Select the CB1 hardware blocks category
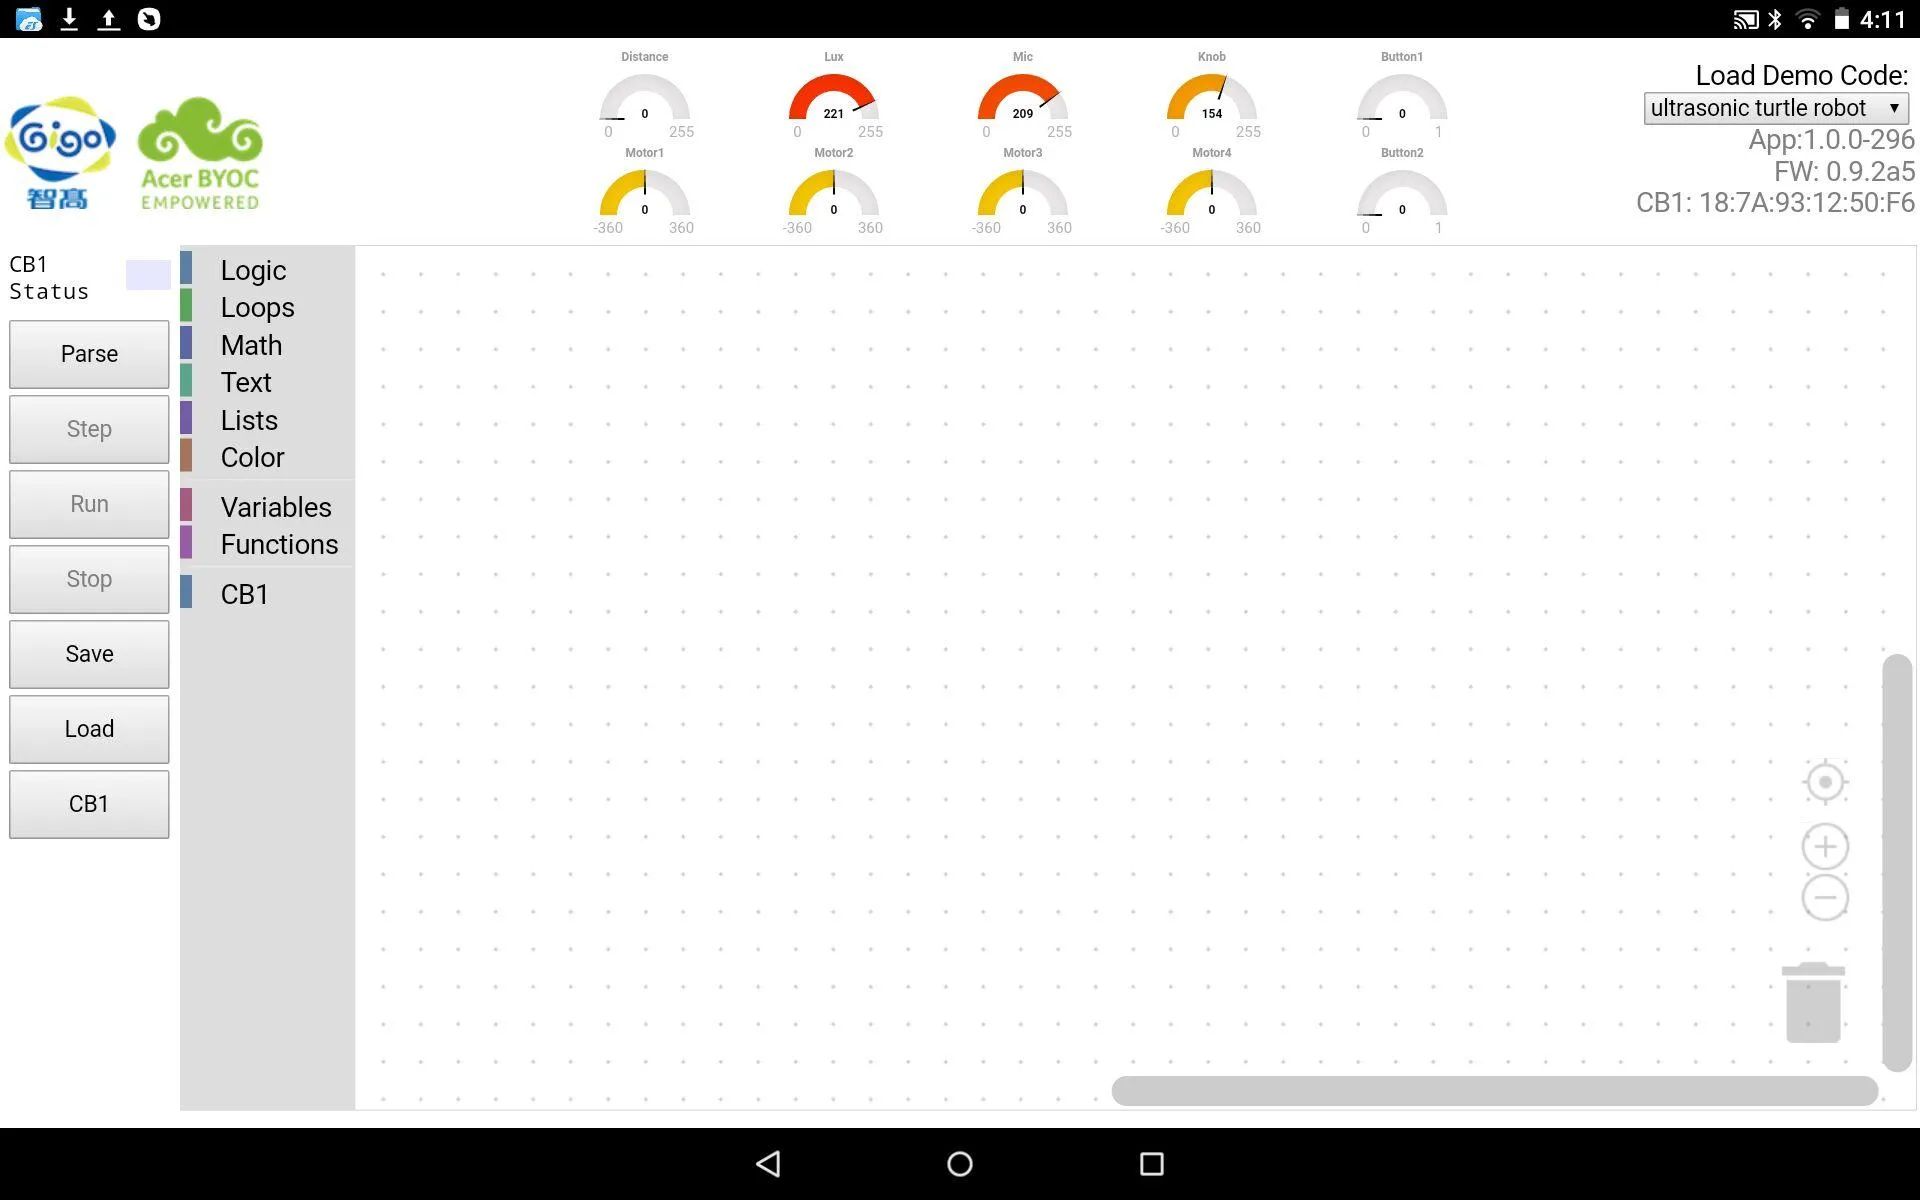 pos(243,593)
